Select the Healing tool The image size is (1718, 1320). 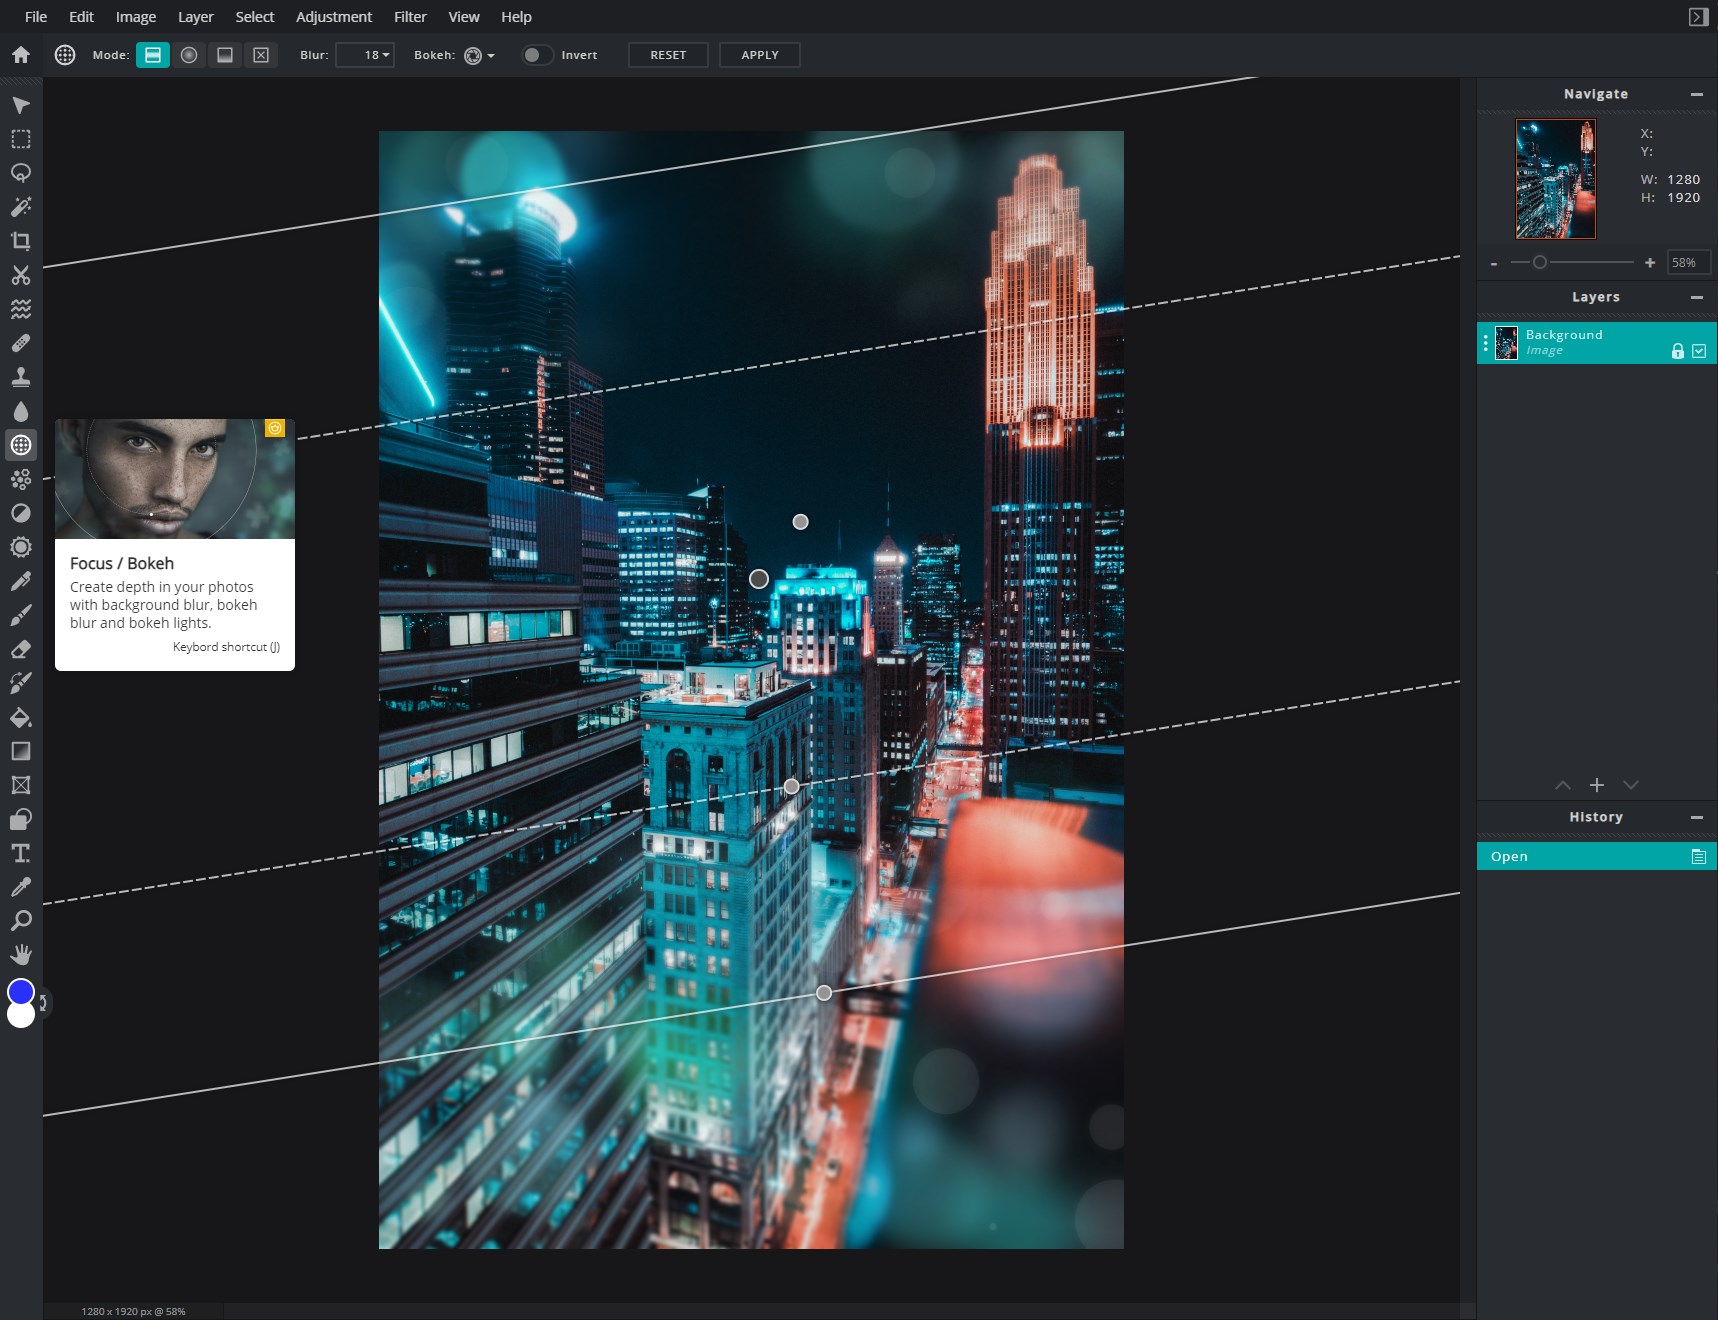[x=21, y=343]
